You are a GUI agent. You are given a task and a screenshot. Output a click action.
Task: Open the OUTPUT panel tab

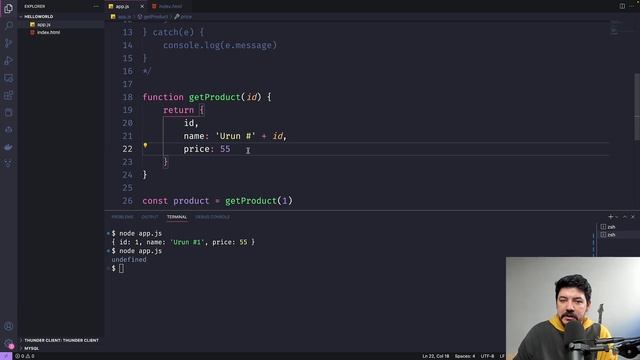pyautogui.click(x=149, y=217)
